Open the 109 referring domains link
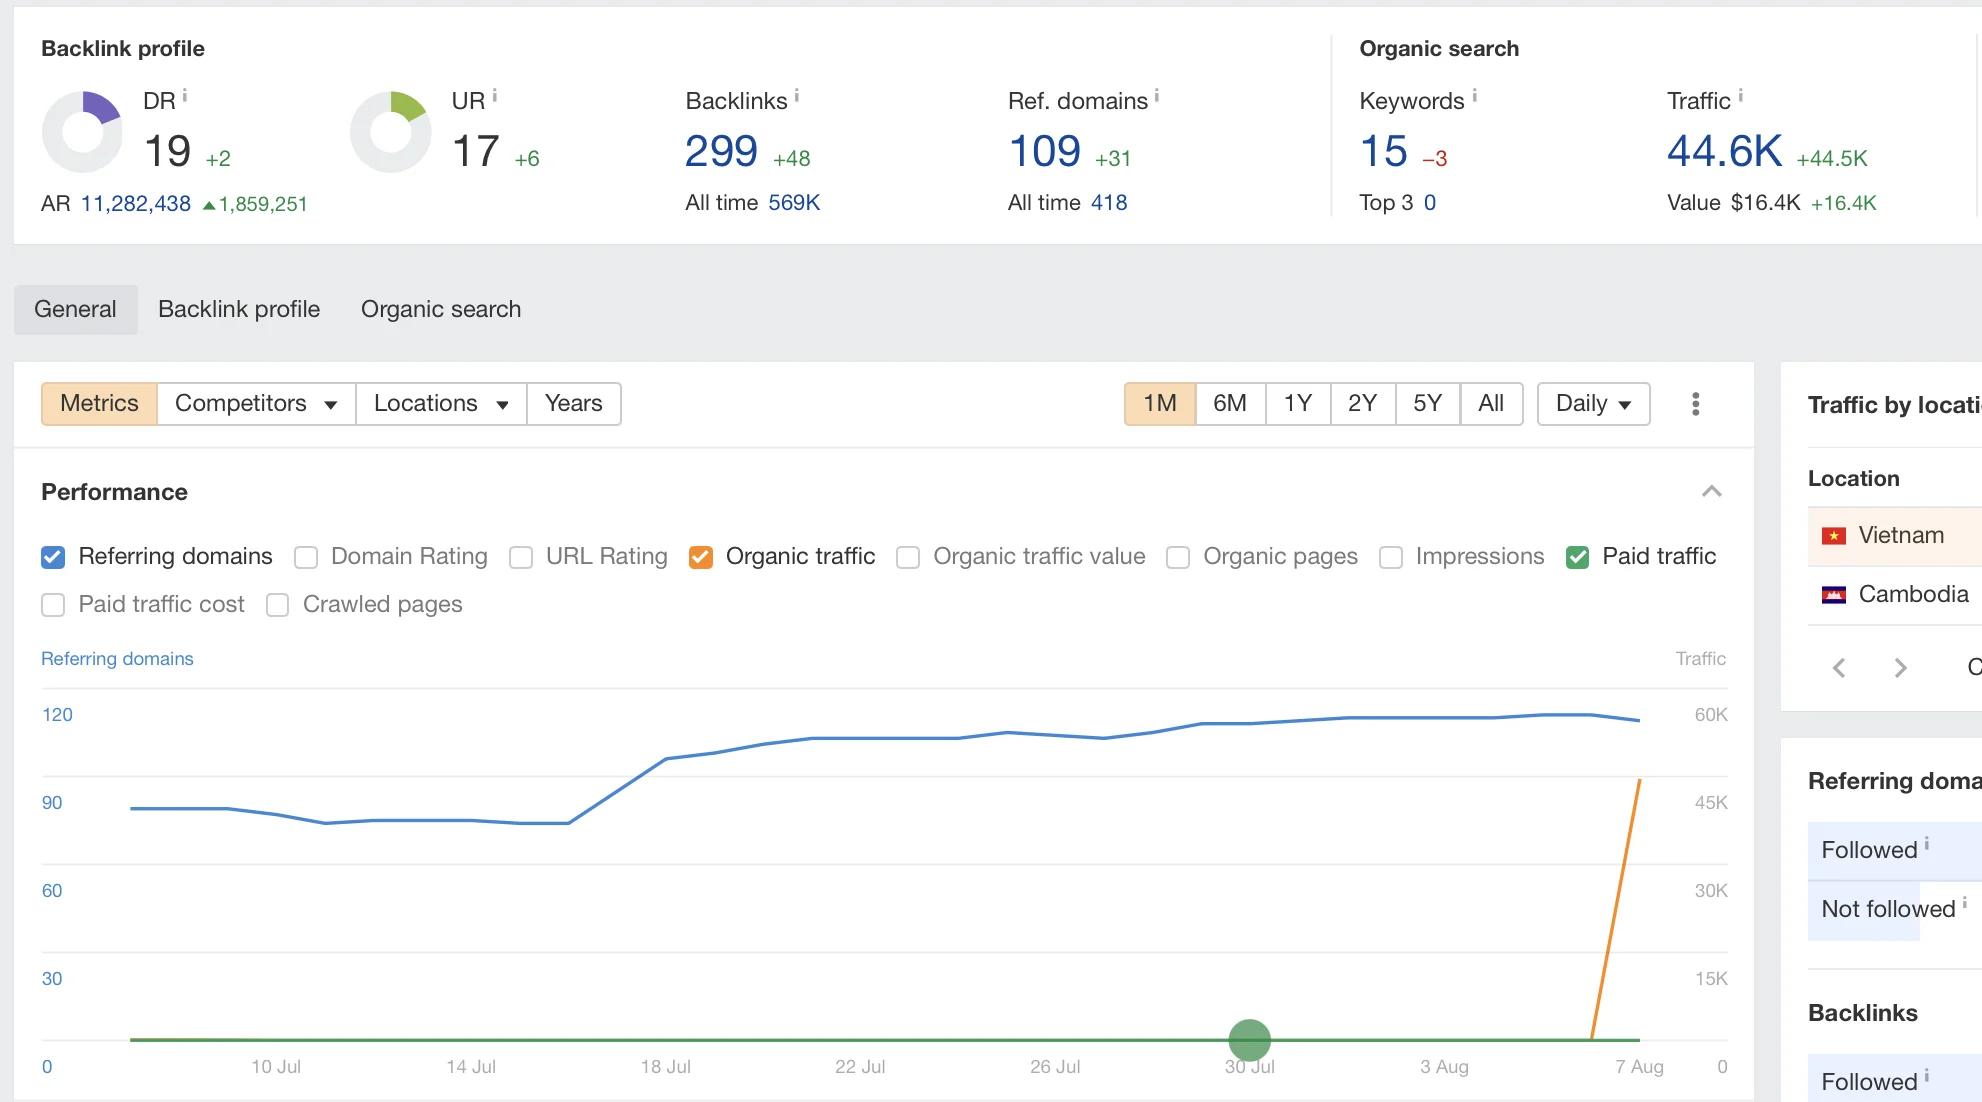The width and height of the screenshot is (1982, 1102). [1044, 152]
